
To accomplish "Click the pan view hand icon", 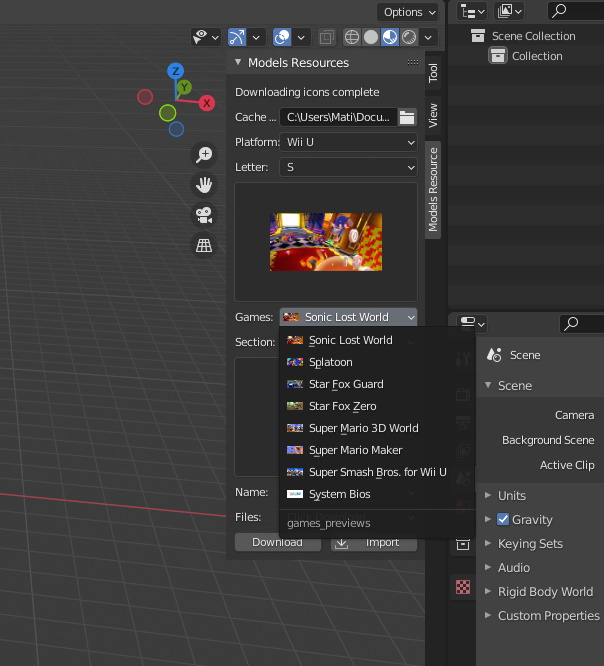I will [204, 185].
